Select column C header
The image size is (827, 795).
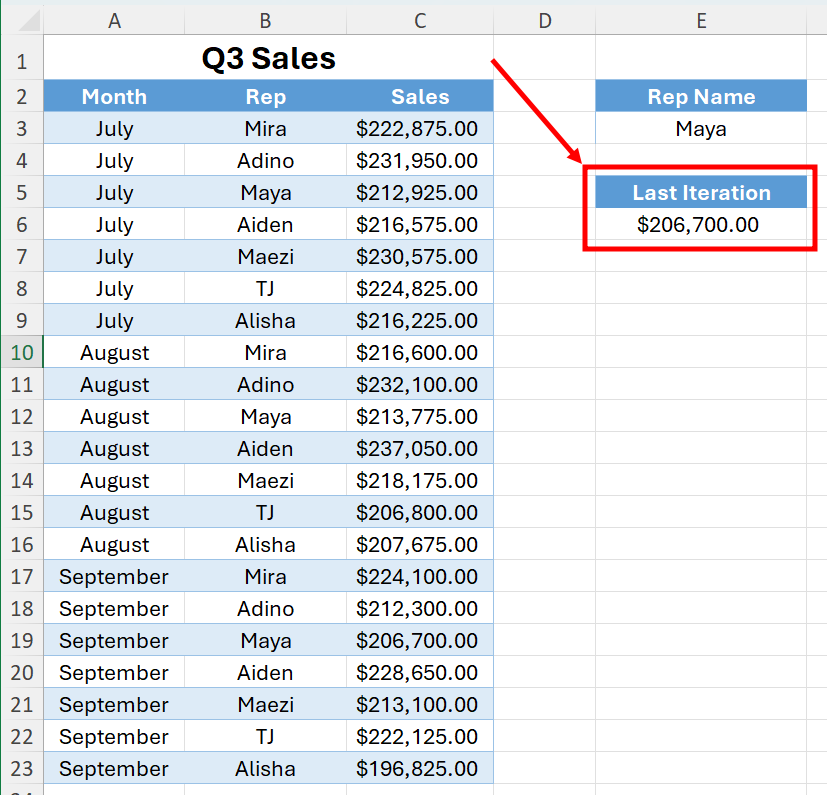click(x=420, y=21)
